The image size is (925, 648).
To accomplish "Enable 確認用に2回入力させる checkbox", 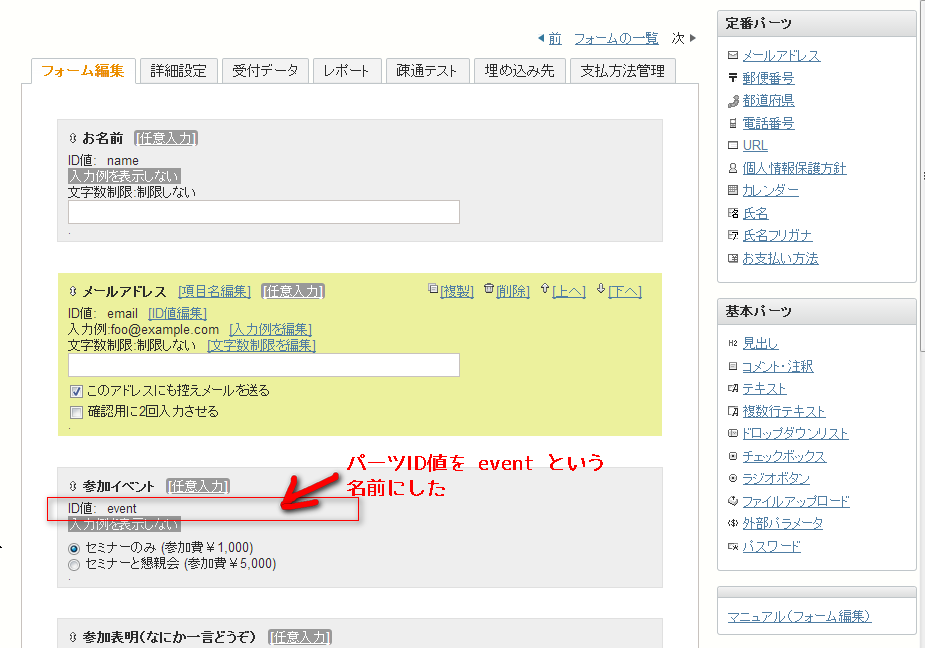I will [76, 412].
